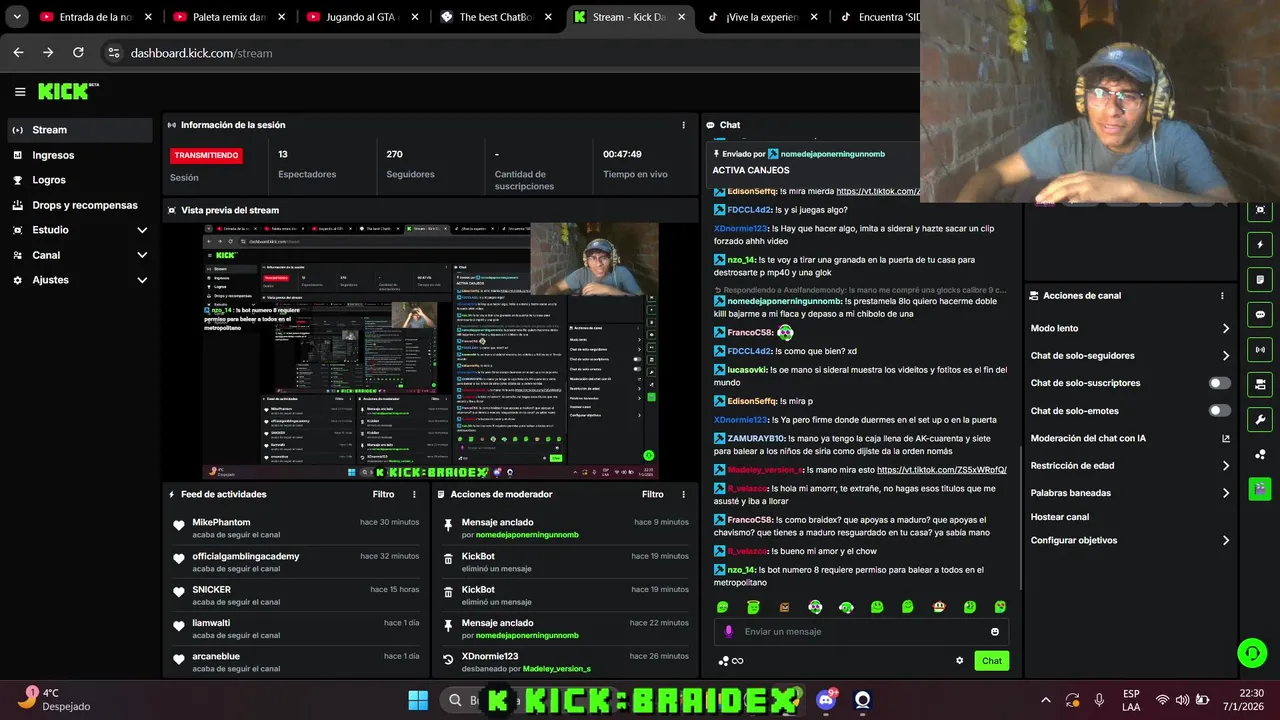This screenshot has width=1280, height=720.
Task: Open Configurar objetivos options
Action: coord(1130,540)
